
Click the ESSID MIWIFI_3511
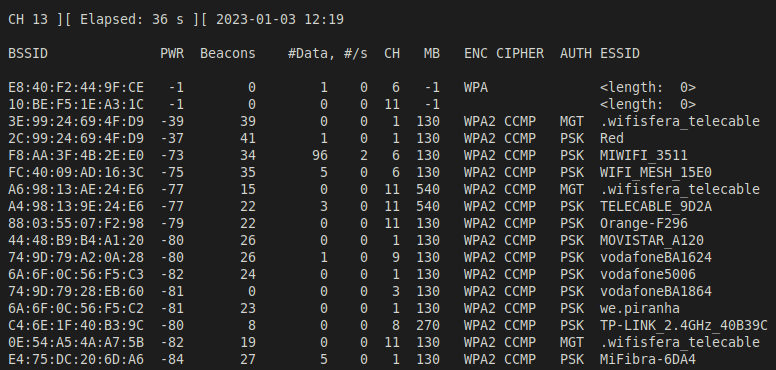644,155
